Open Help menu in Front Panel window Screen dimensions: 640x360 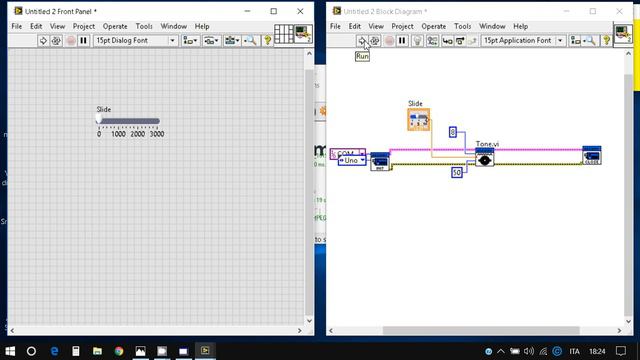pyautogui.click(x=202, y=26)
